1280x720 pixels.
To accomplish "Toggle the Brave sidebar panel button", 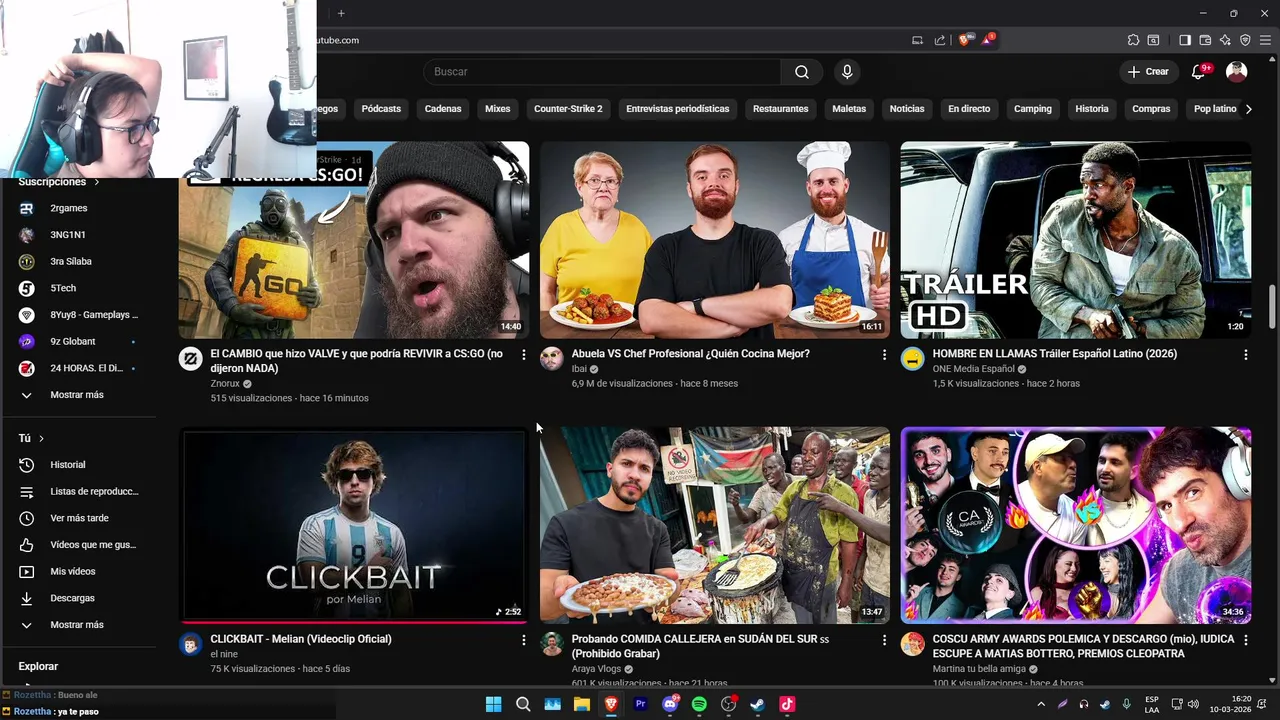I will [x=1185, y=40].
